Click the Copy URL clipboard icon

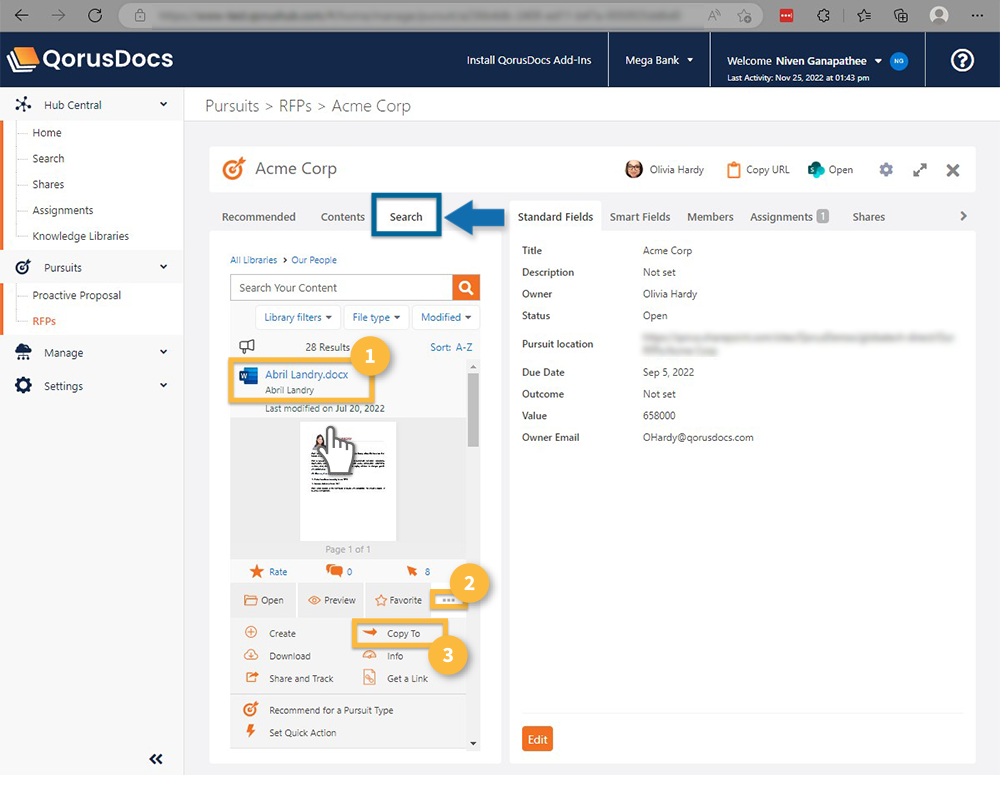click(x=734, y=170)
